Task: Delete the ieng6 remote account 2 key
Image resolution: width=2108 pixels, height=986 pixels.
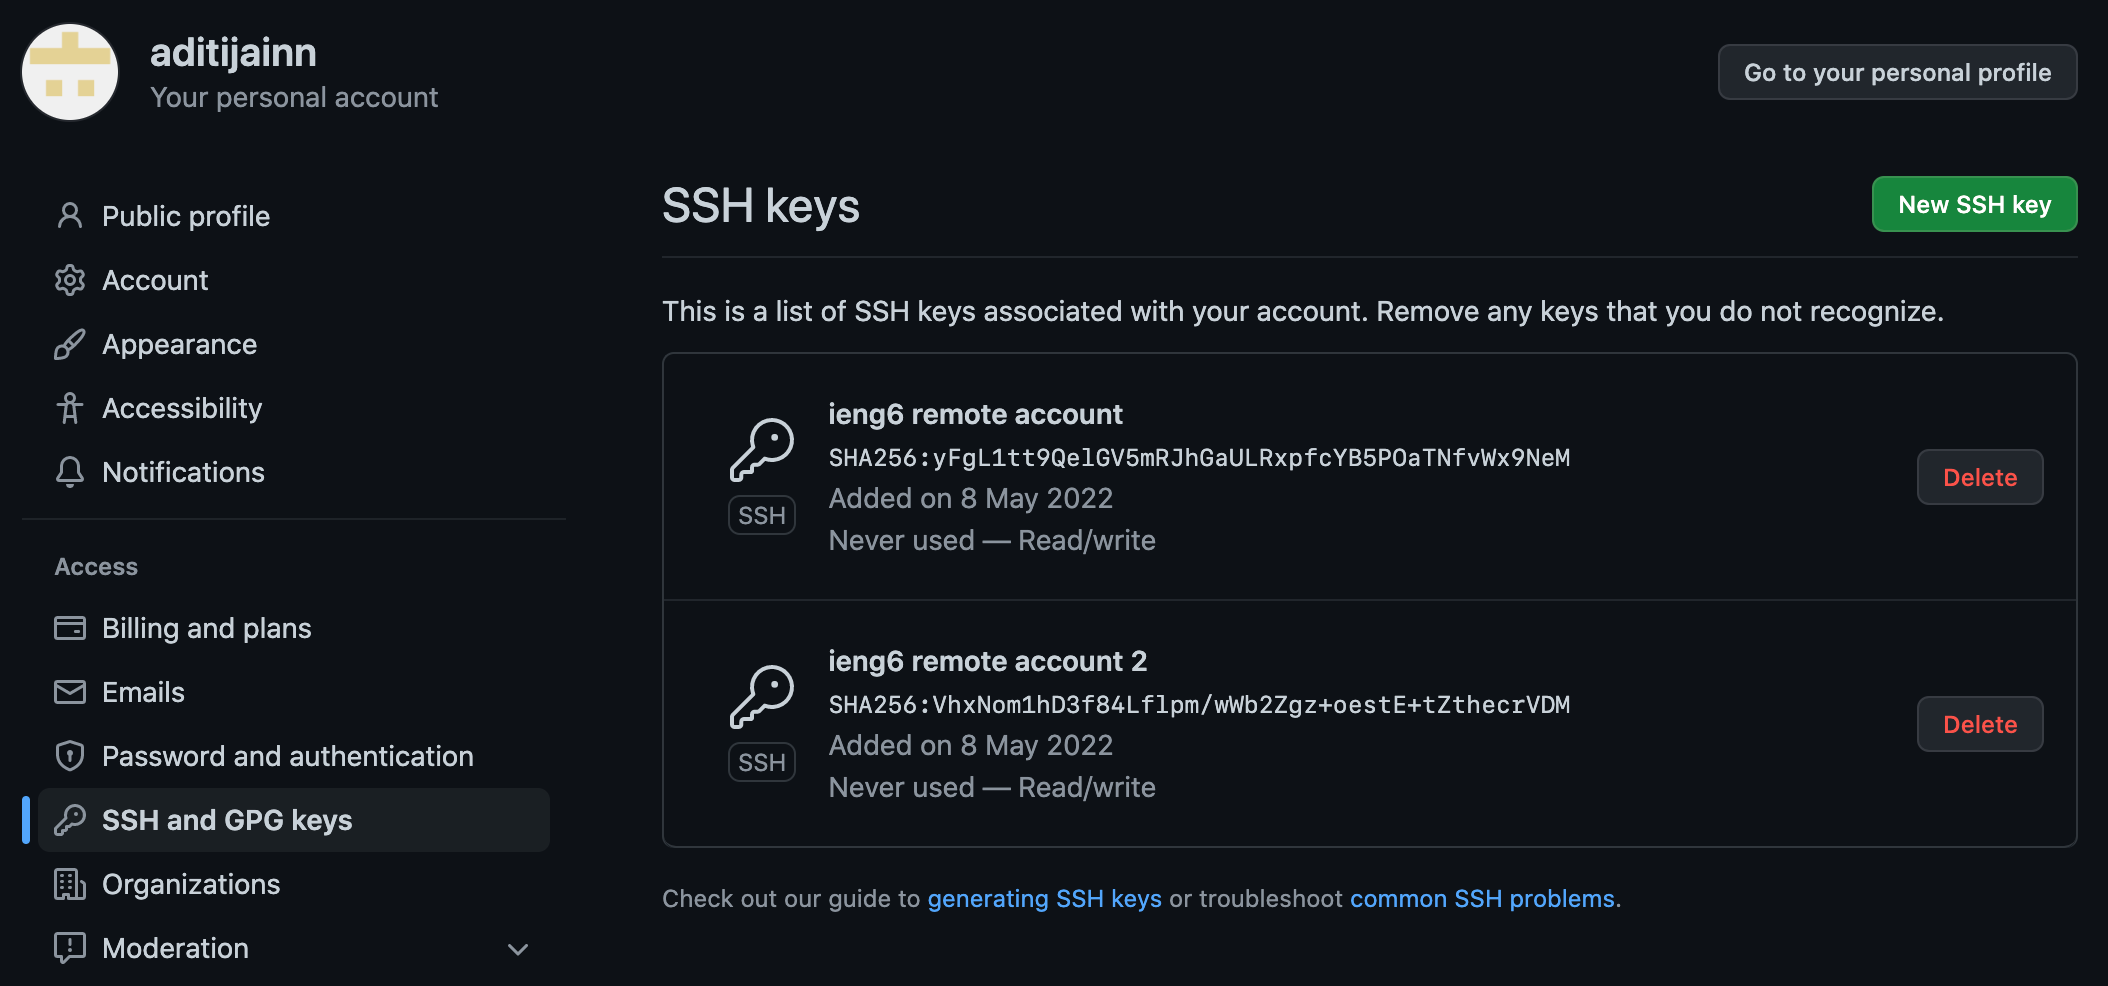Action: tap(1979, 725)
